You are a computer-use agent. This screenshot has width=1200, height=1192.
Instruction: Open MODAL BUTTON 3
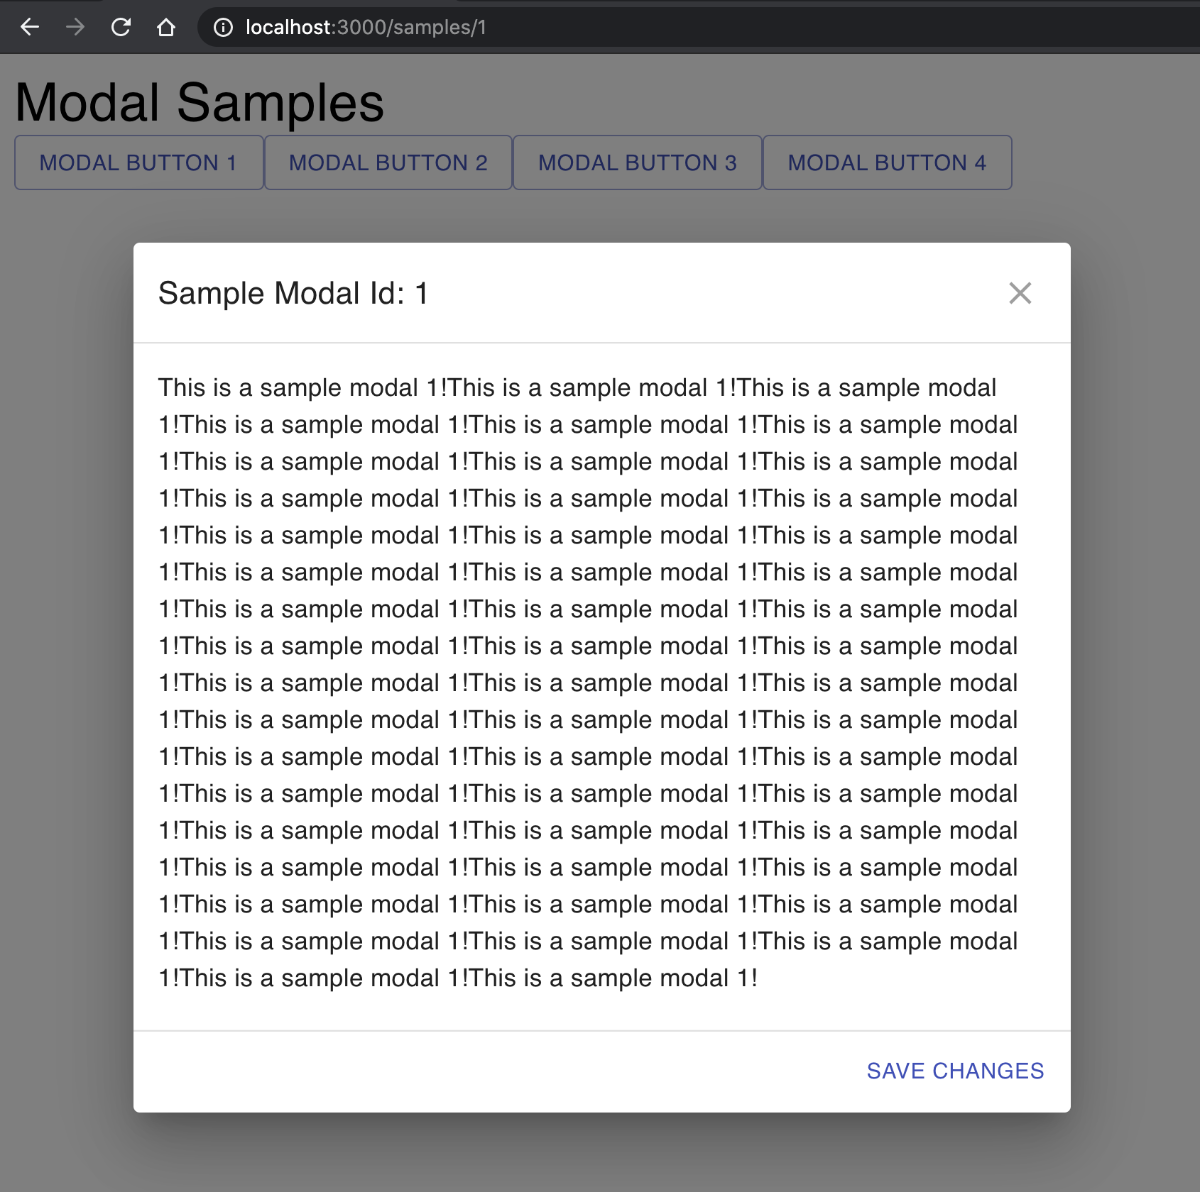coord(638,162)
